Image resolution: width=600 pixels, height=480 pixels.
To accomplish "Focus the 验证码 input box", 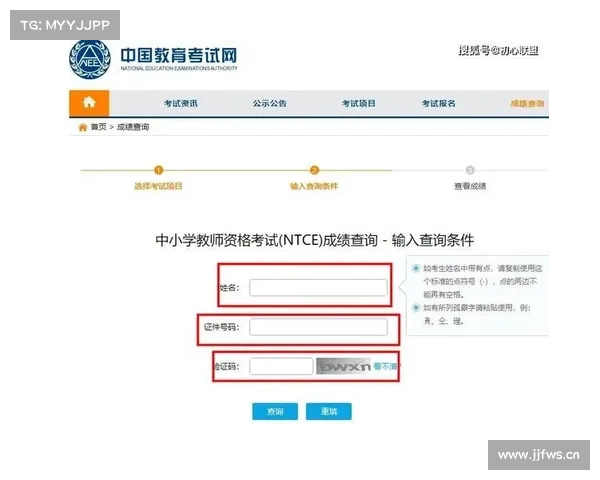I will tap(281, 366).
